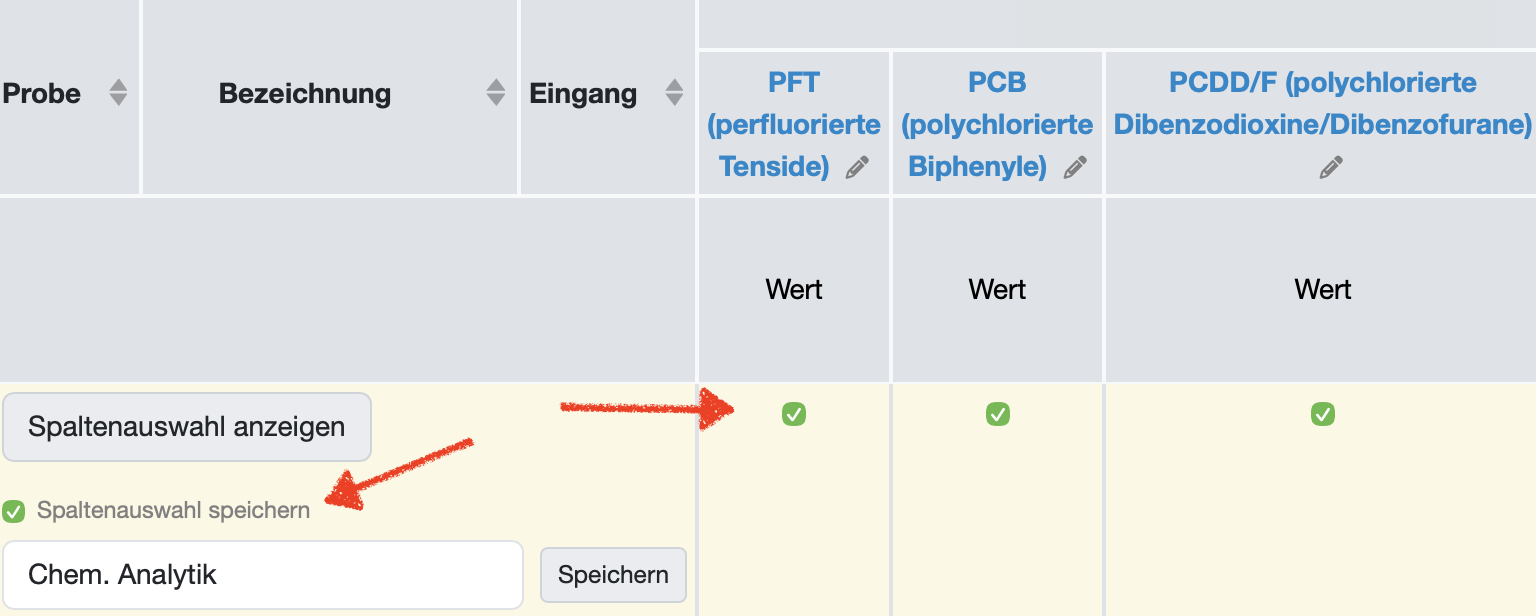Click the Probe column header
Screen dimensions: 1536x616
pyautogui.click(x=42, y=94)
